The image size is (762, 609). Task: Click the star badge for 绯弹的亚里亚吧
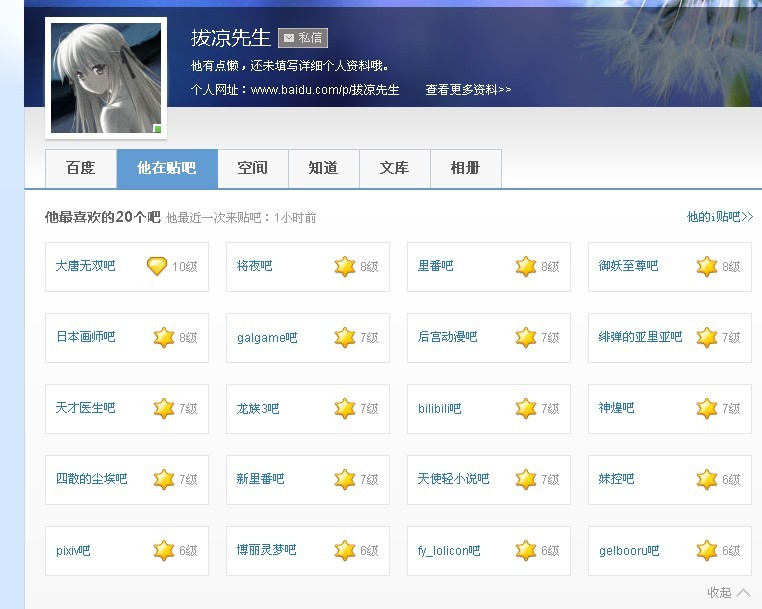(707, 337)
